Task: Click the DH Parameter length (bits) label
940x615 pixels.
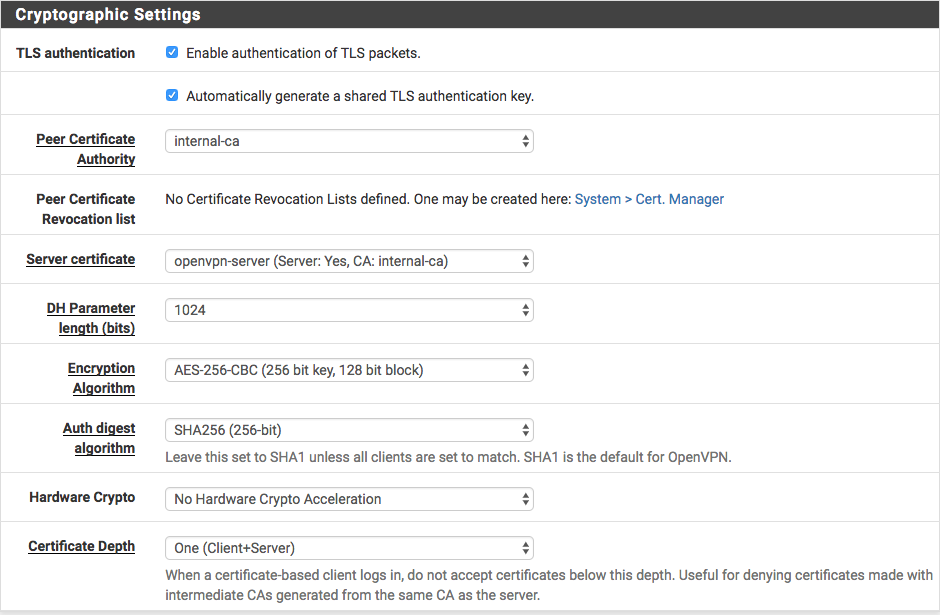Action: coord(90,318)
